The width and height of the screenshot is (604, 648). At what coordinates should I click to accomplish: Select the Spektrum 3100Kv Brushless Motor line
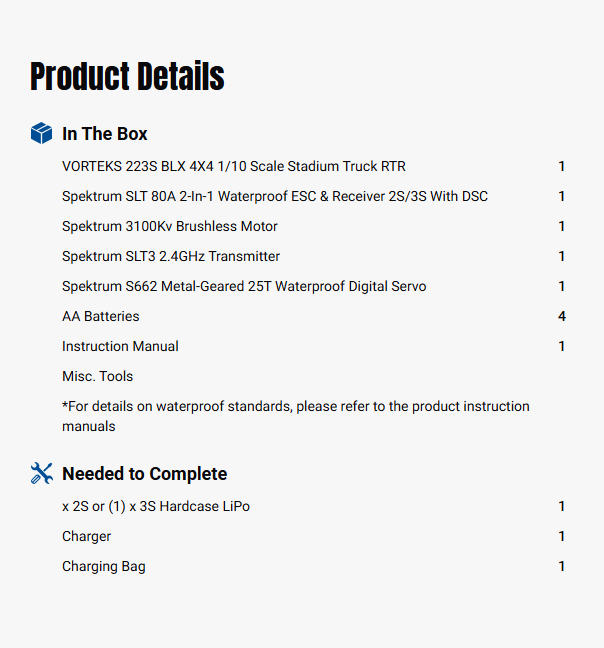[169, 226]
